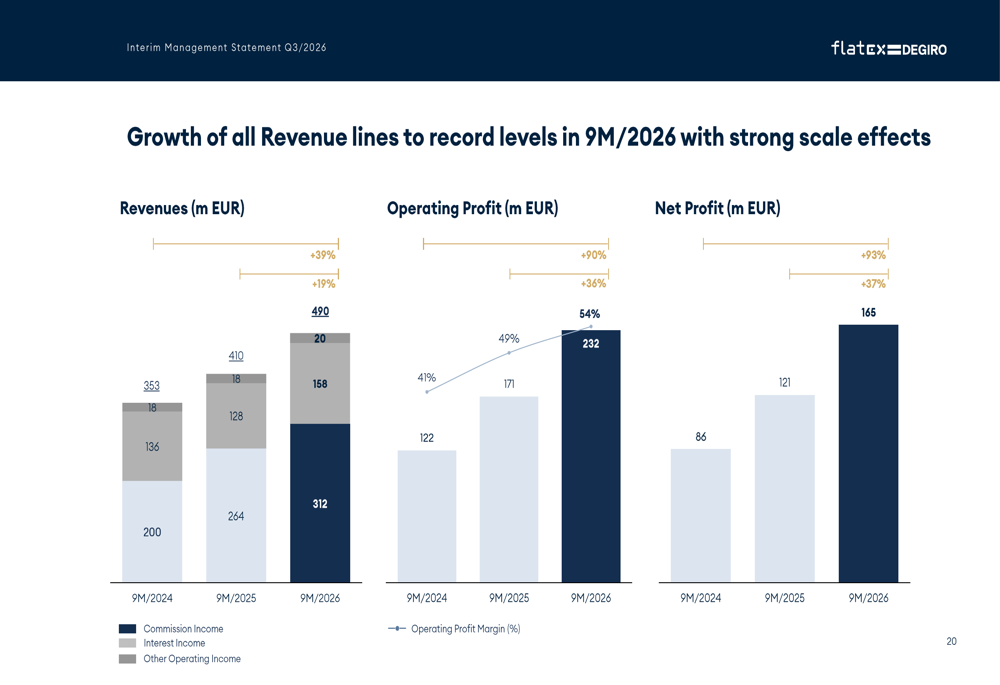This screenshot has width=1000, height=685.
Task: Click the Commission Income legend color swatch
Action: 128,629
